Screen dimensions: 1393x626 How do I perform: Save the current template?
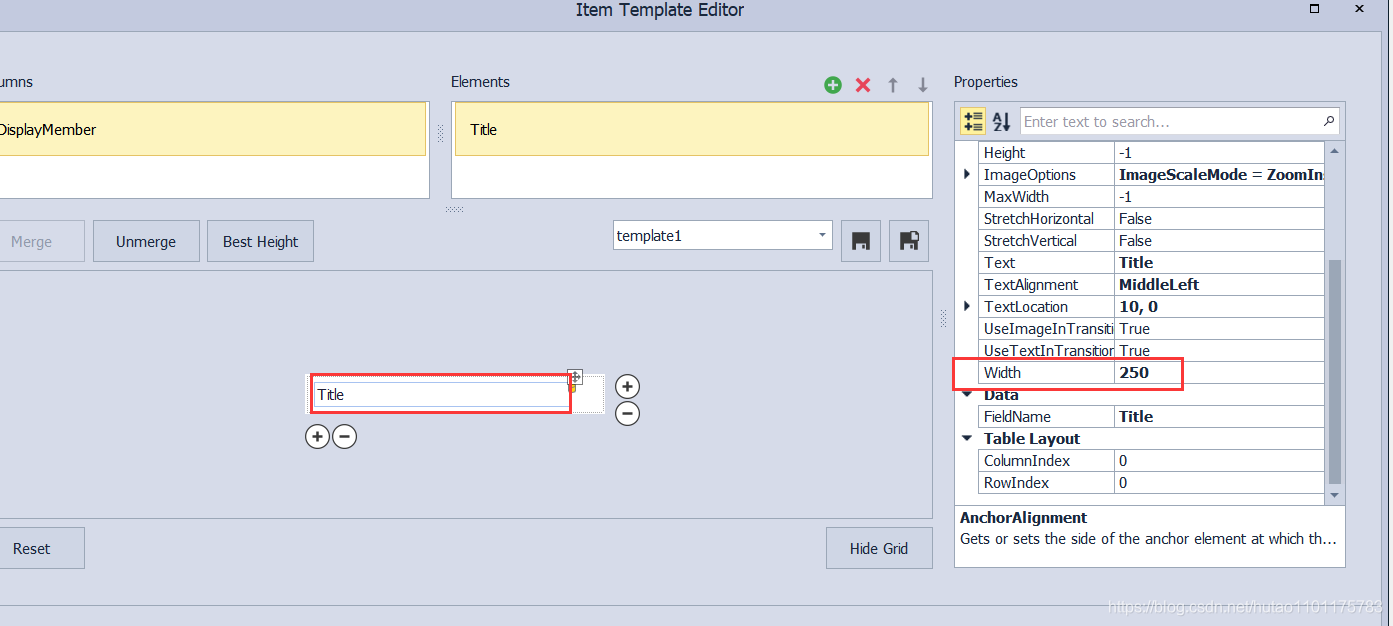(860, 240)
